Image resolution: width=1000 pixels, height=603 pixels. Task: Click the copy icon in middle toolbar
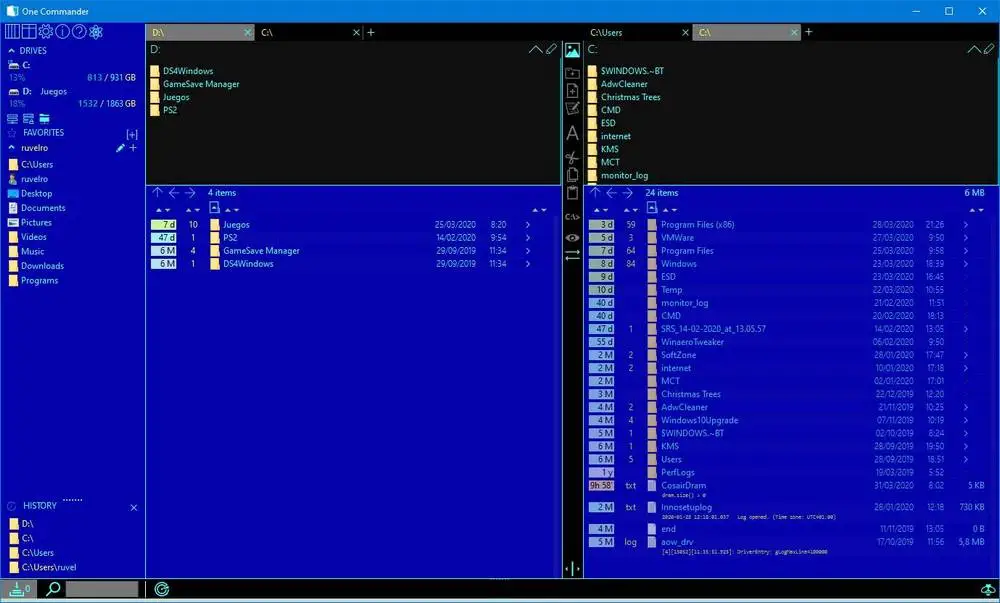coord(573,174)
